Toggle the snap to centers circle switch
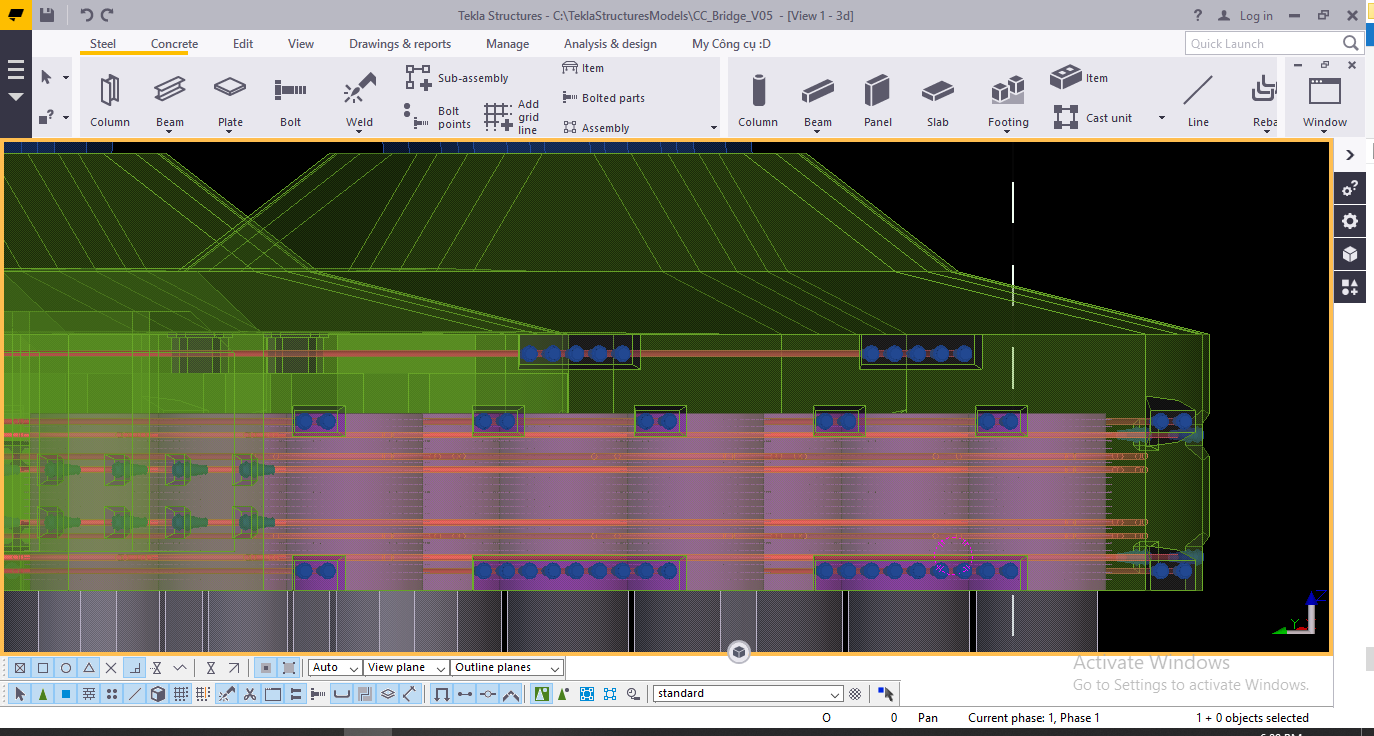 (66, 668)
